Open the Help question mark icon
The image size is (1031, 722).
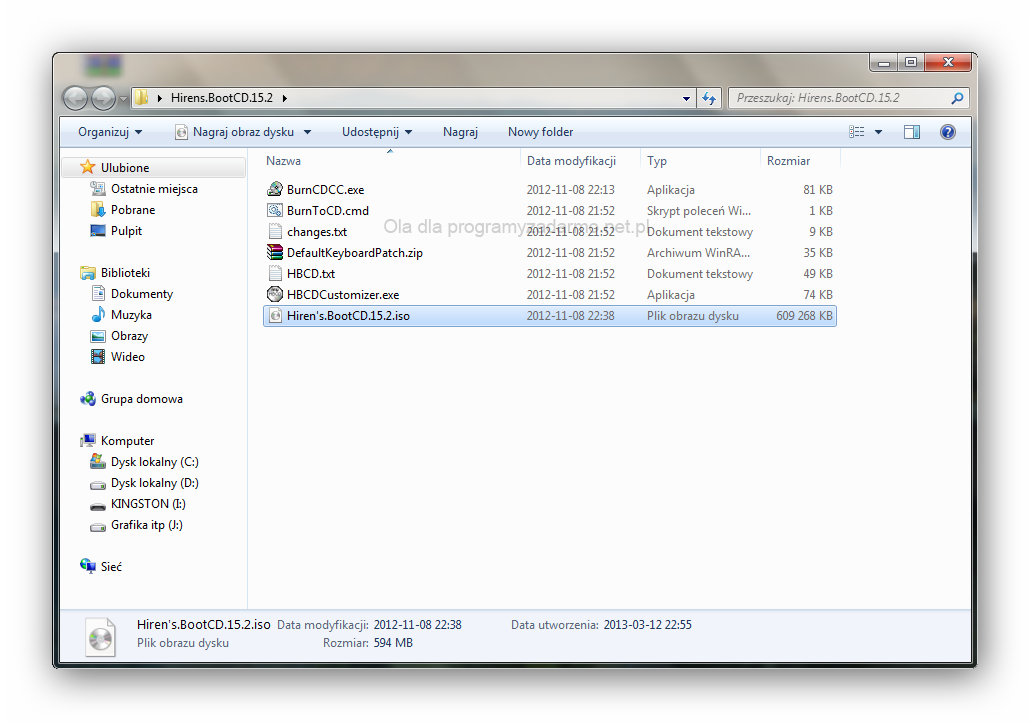[x=947, y=132]
